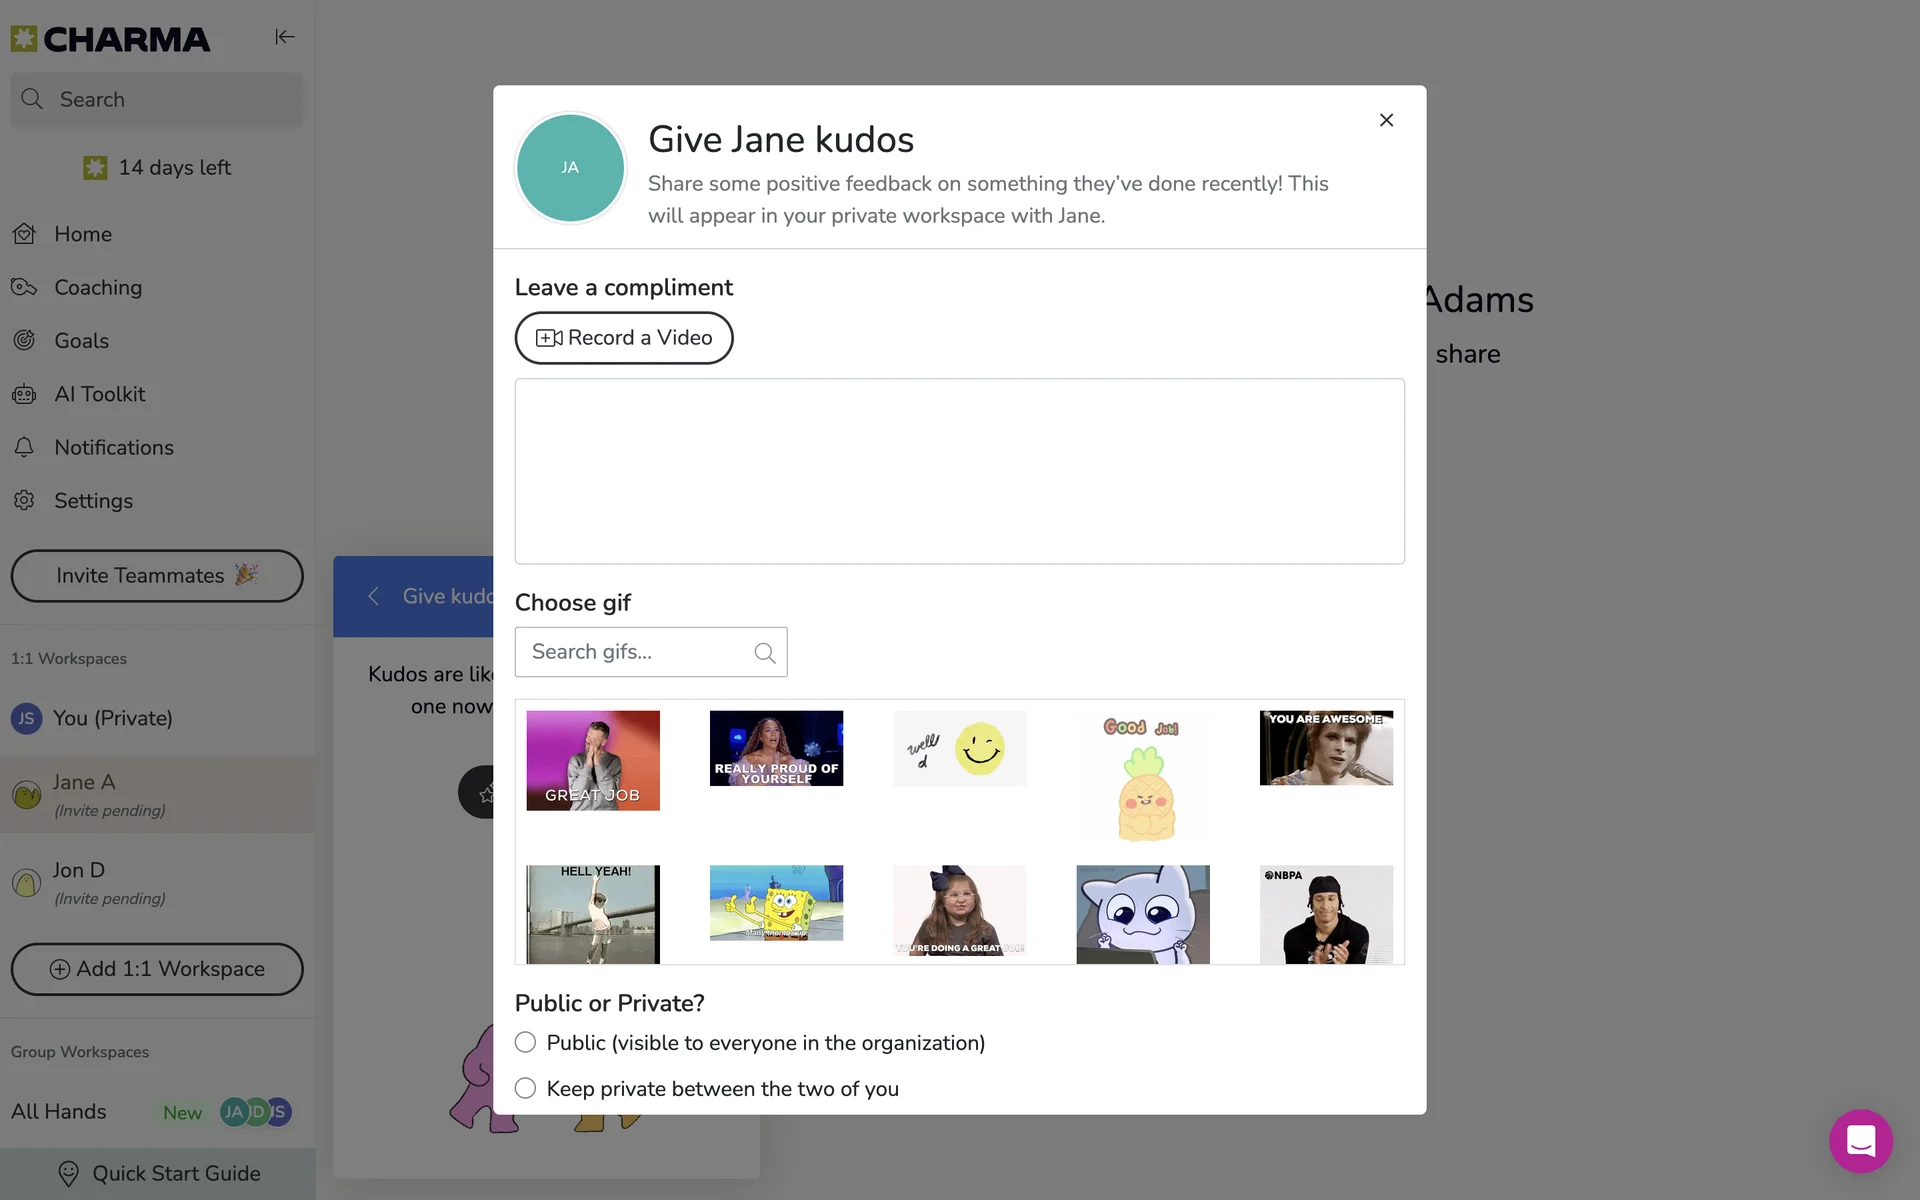Choose the GREAT JOB gif

coord(593,761)
